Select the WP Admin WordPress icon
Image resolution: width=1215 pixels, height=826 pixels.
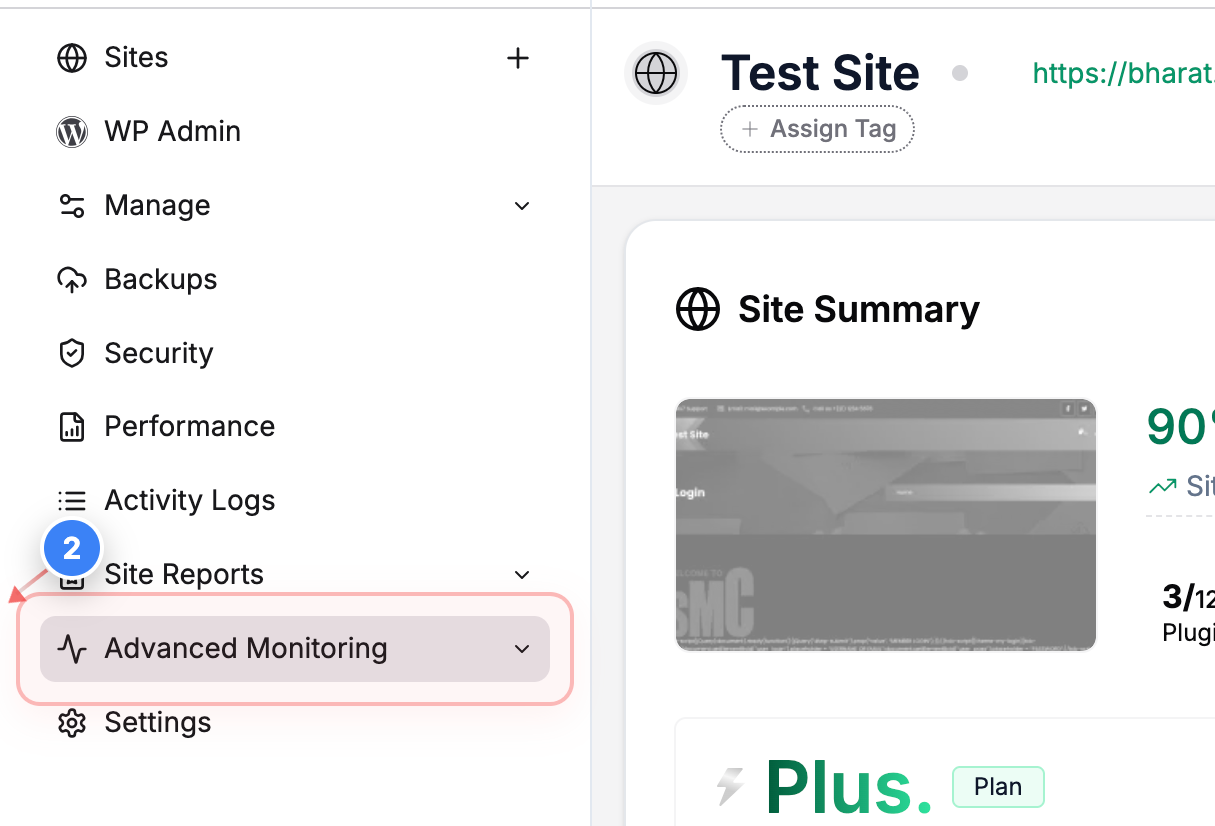[71, 131]
